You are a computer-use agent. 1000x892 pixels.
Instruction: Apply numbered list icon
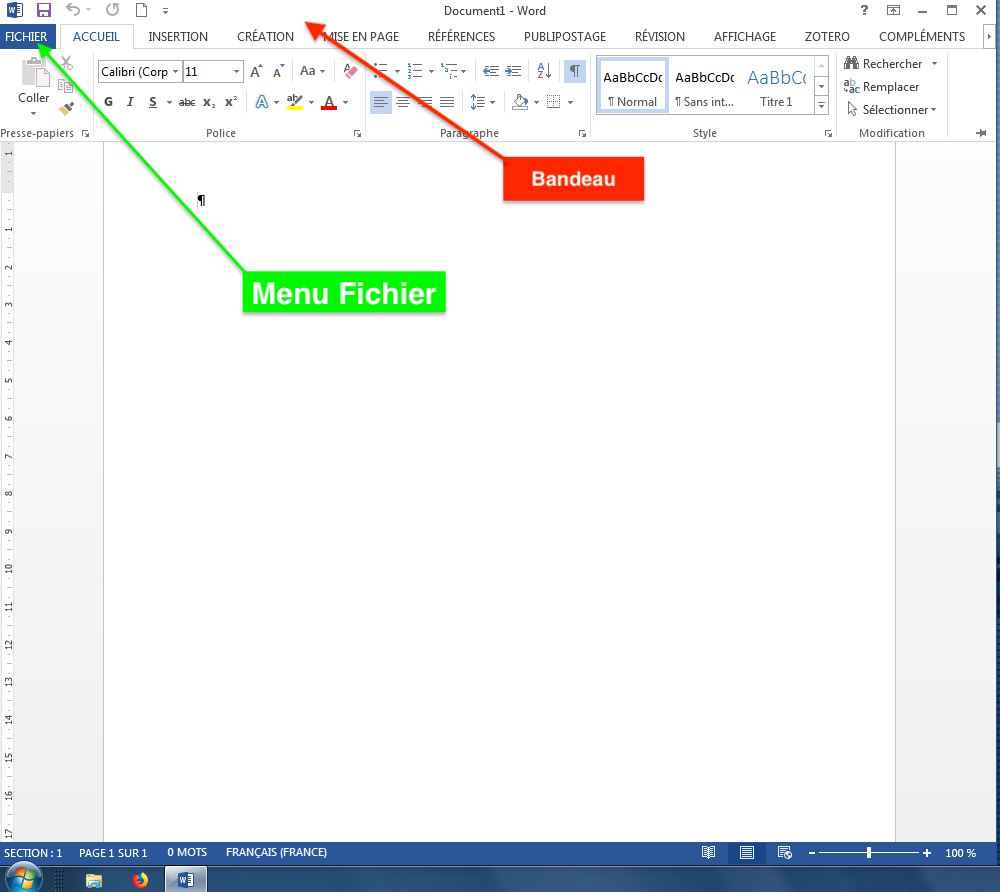(415, 71)
